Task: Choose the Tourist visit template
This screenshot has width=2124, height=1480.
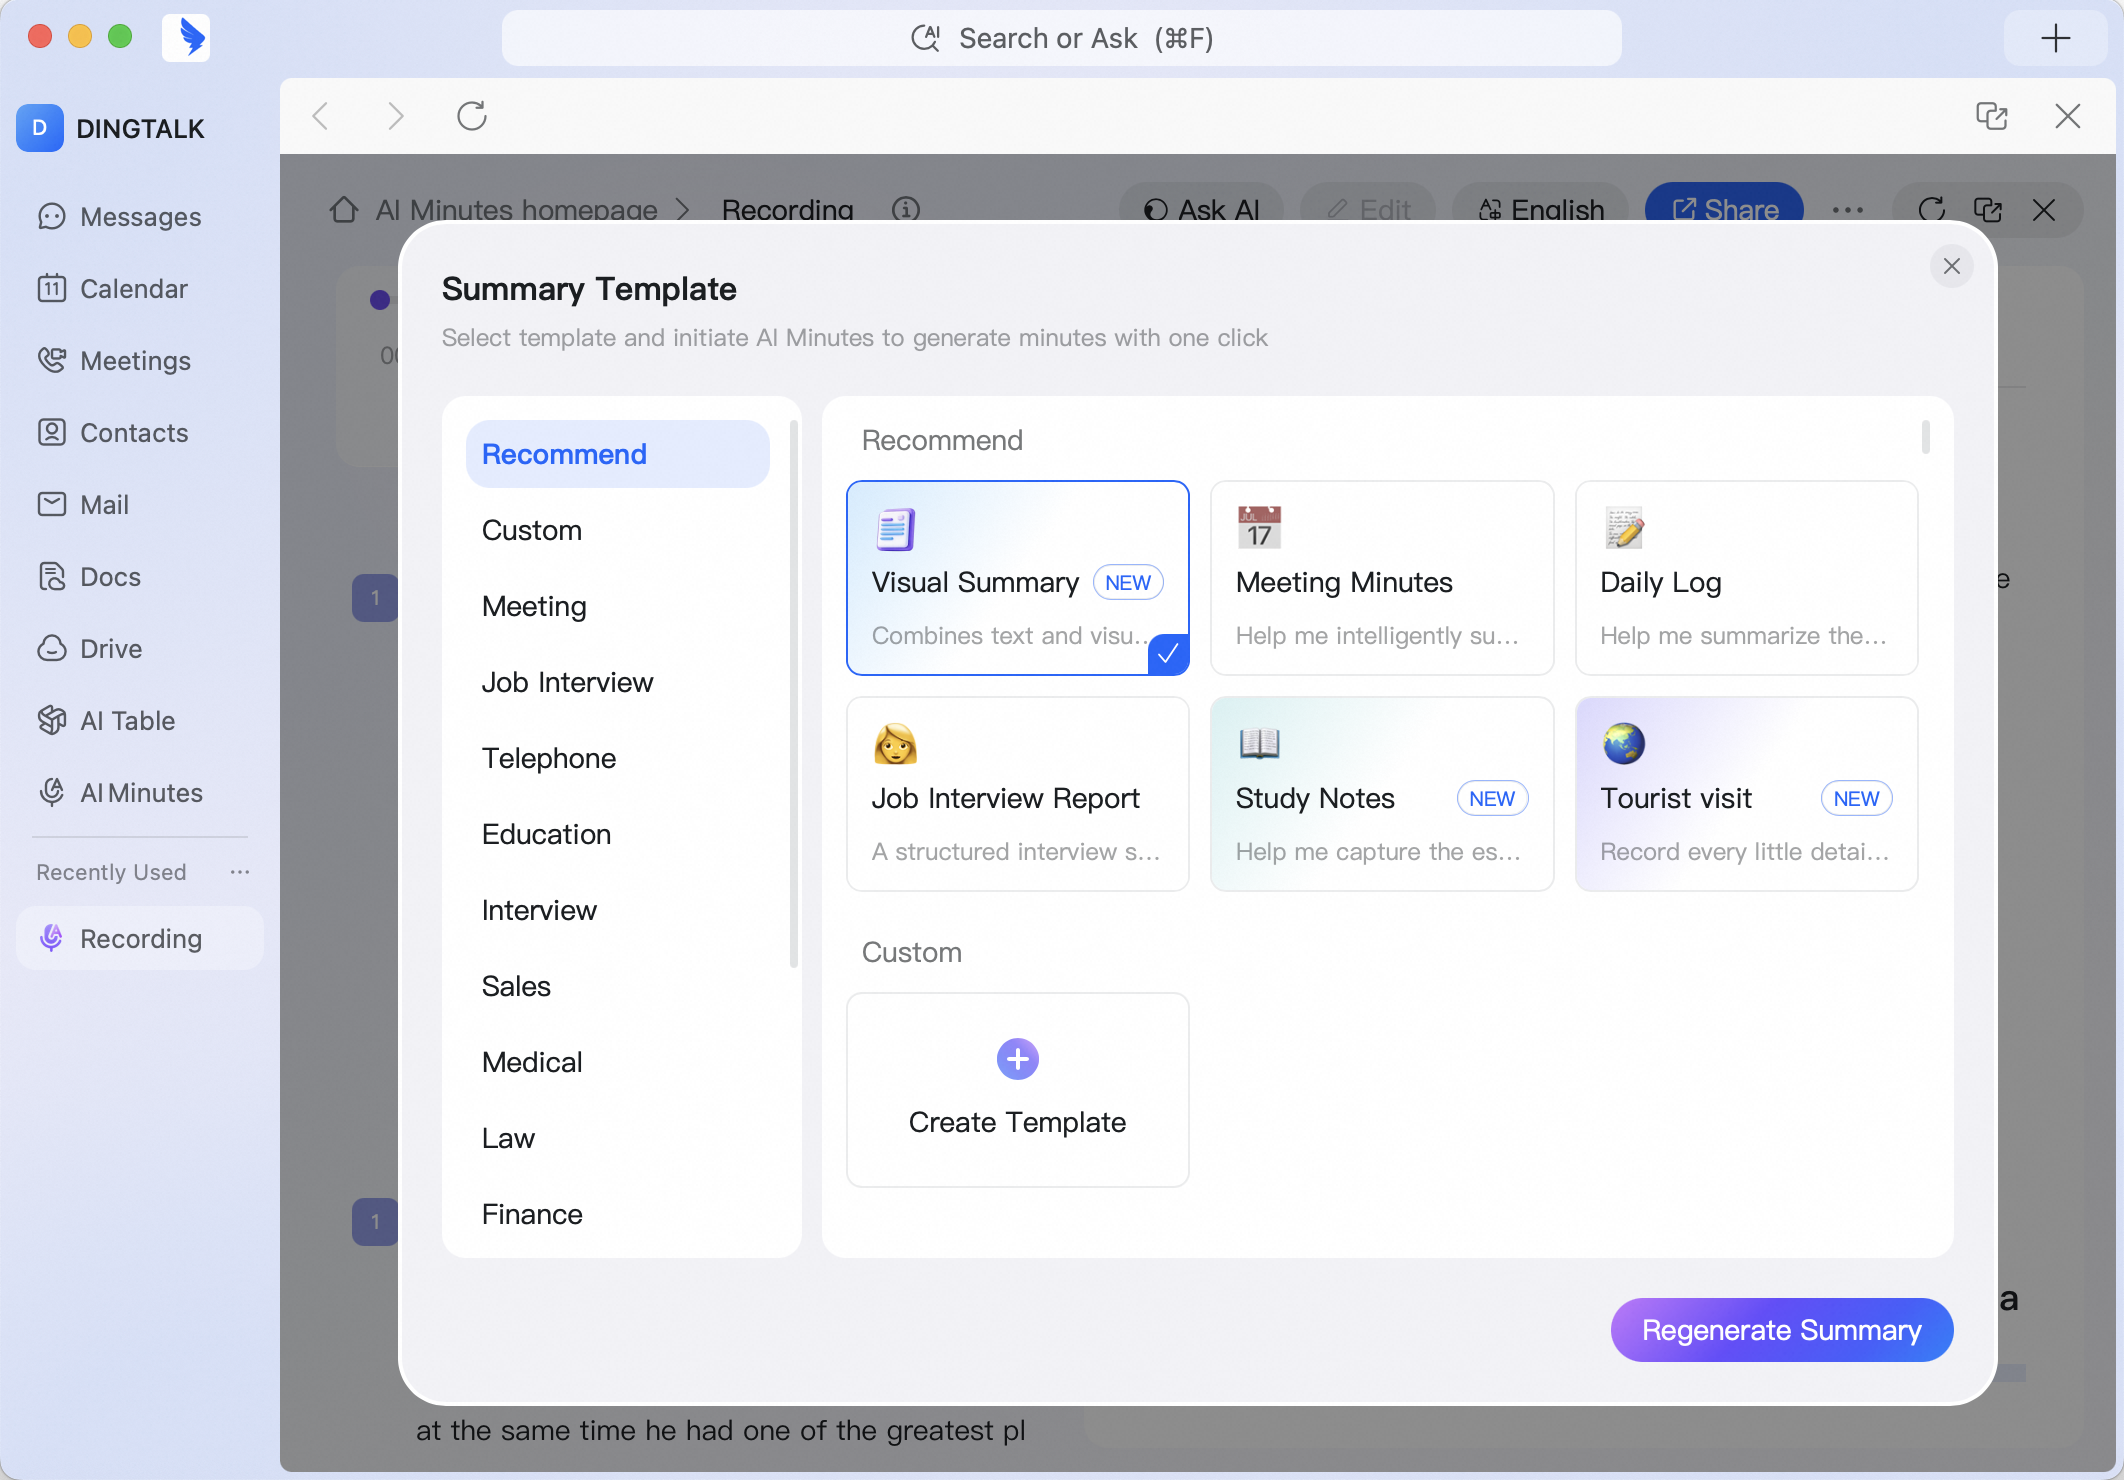Action: pyautogui.click(x=1746, y=794)
